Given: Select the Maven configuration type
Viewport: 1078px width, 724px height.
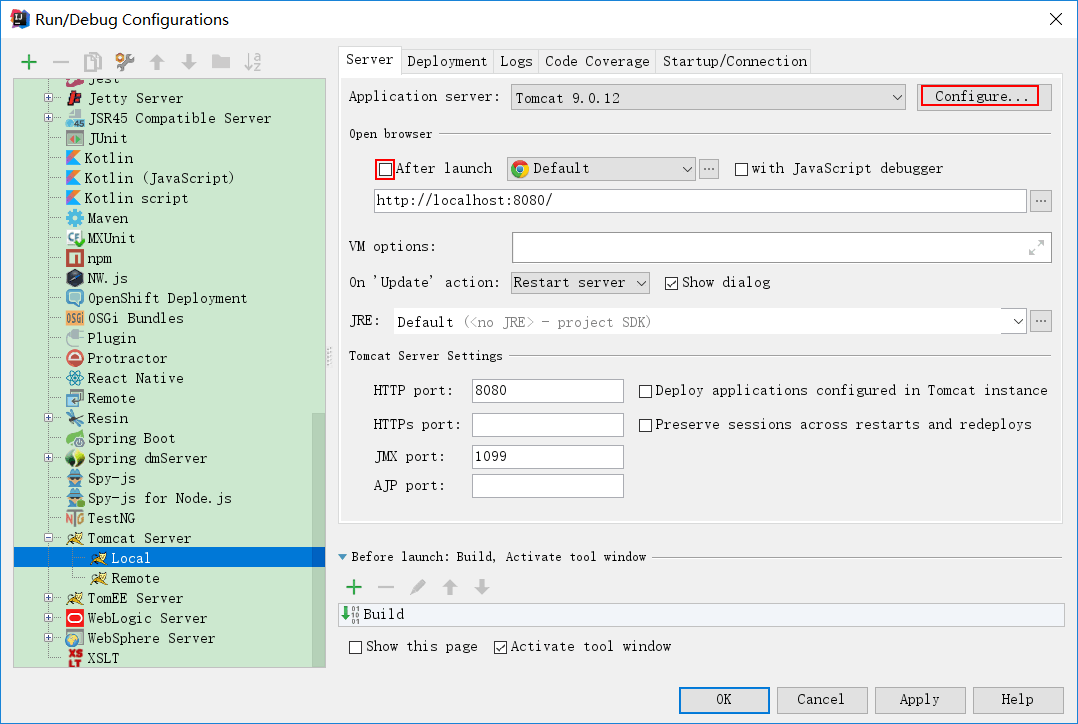Looking at the screenshot, I should coord(97,218).
